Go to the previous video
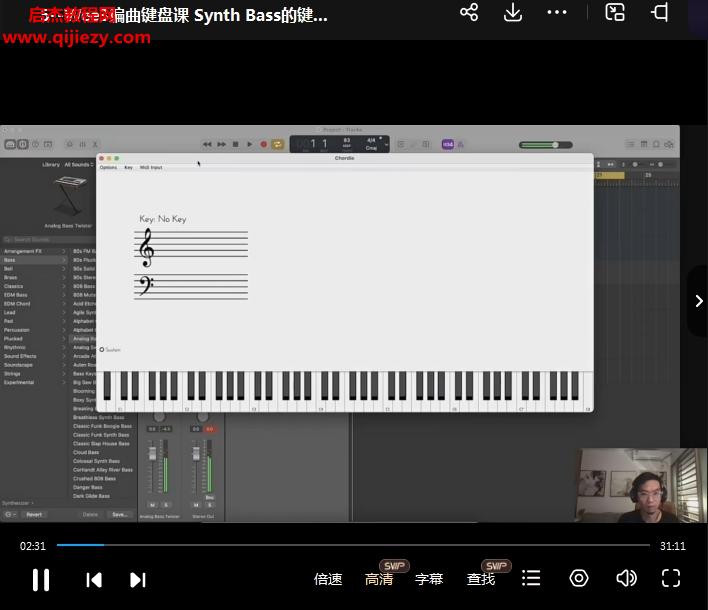This screenshot has height=610, width=708. tap(93, 579)
